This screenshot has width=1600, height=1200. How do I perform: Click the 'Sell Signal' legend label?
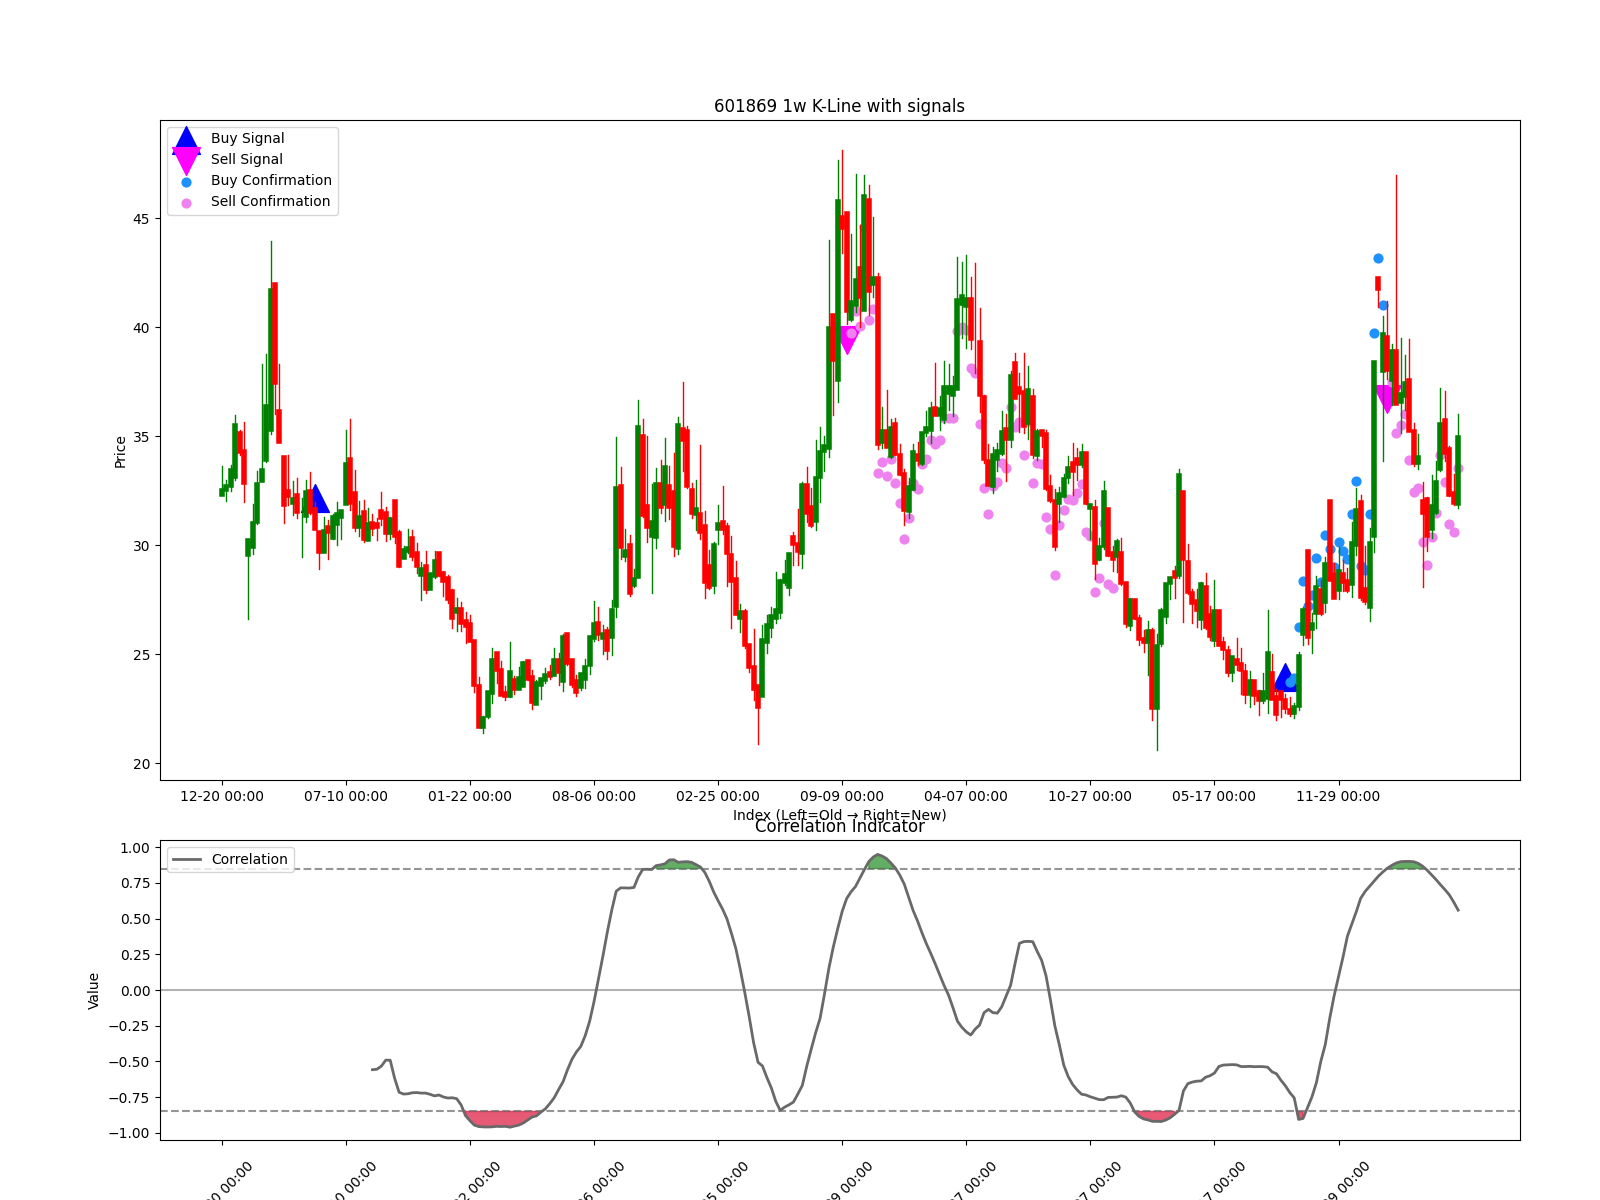click(x=246, y=160)
